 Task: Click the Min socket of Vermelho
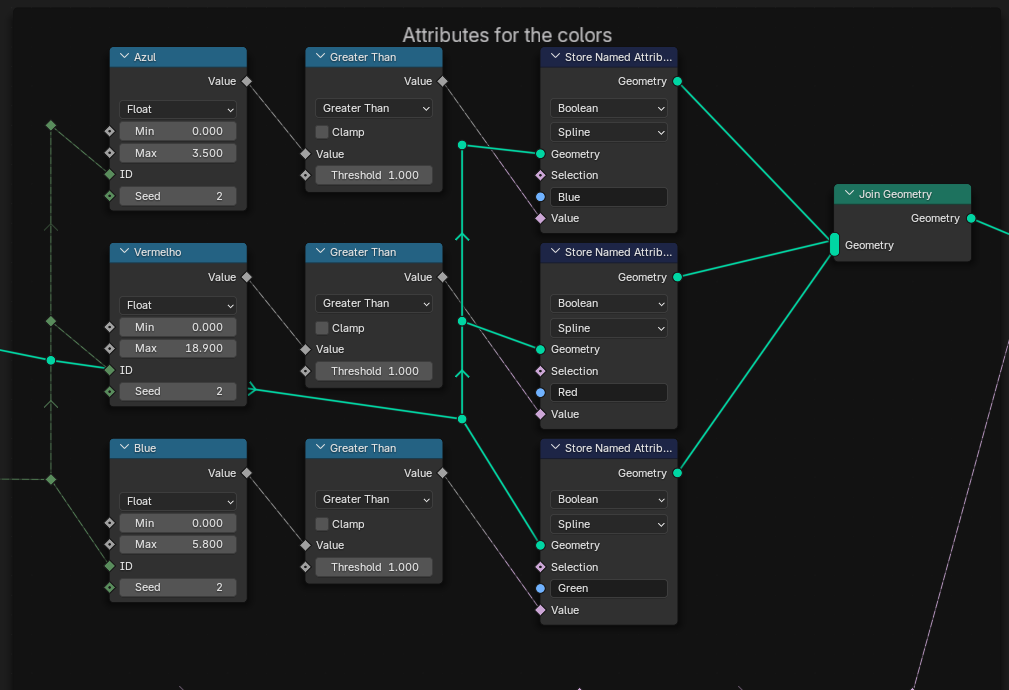pyautogui.click(x=109, y=327)
